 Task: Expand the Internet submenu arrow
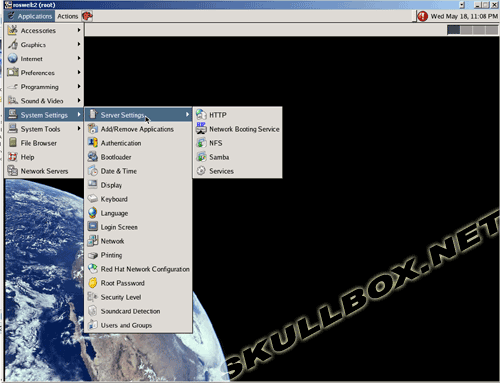point(79,58)
